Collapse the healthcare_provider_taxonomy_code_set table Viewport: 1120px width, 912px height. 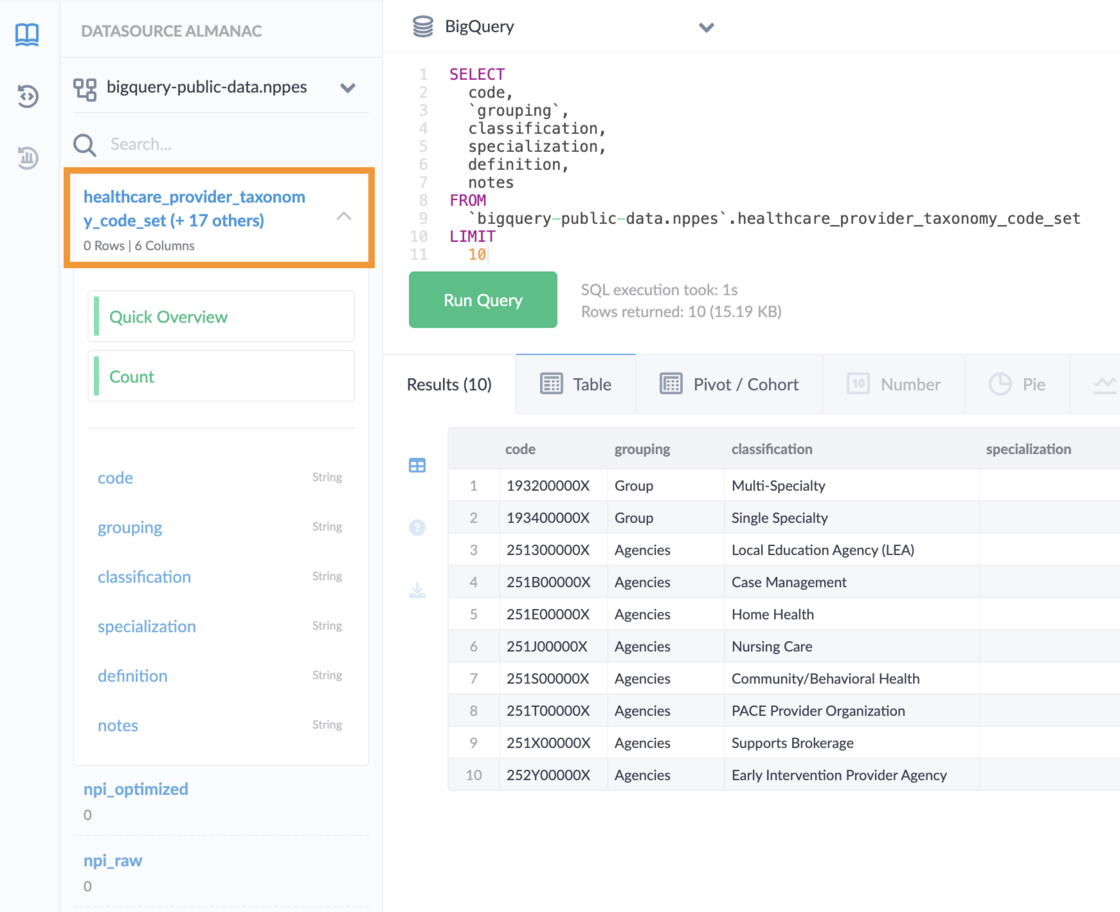coord(344,216)
